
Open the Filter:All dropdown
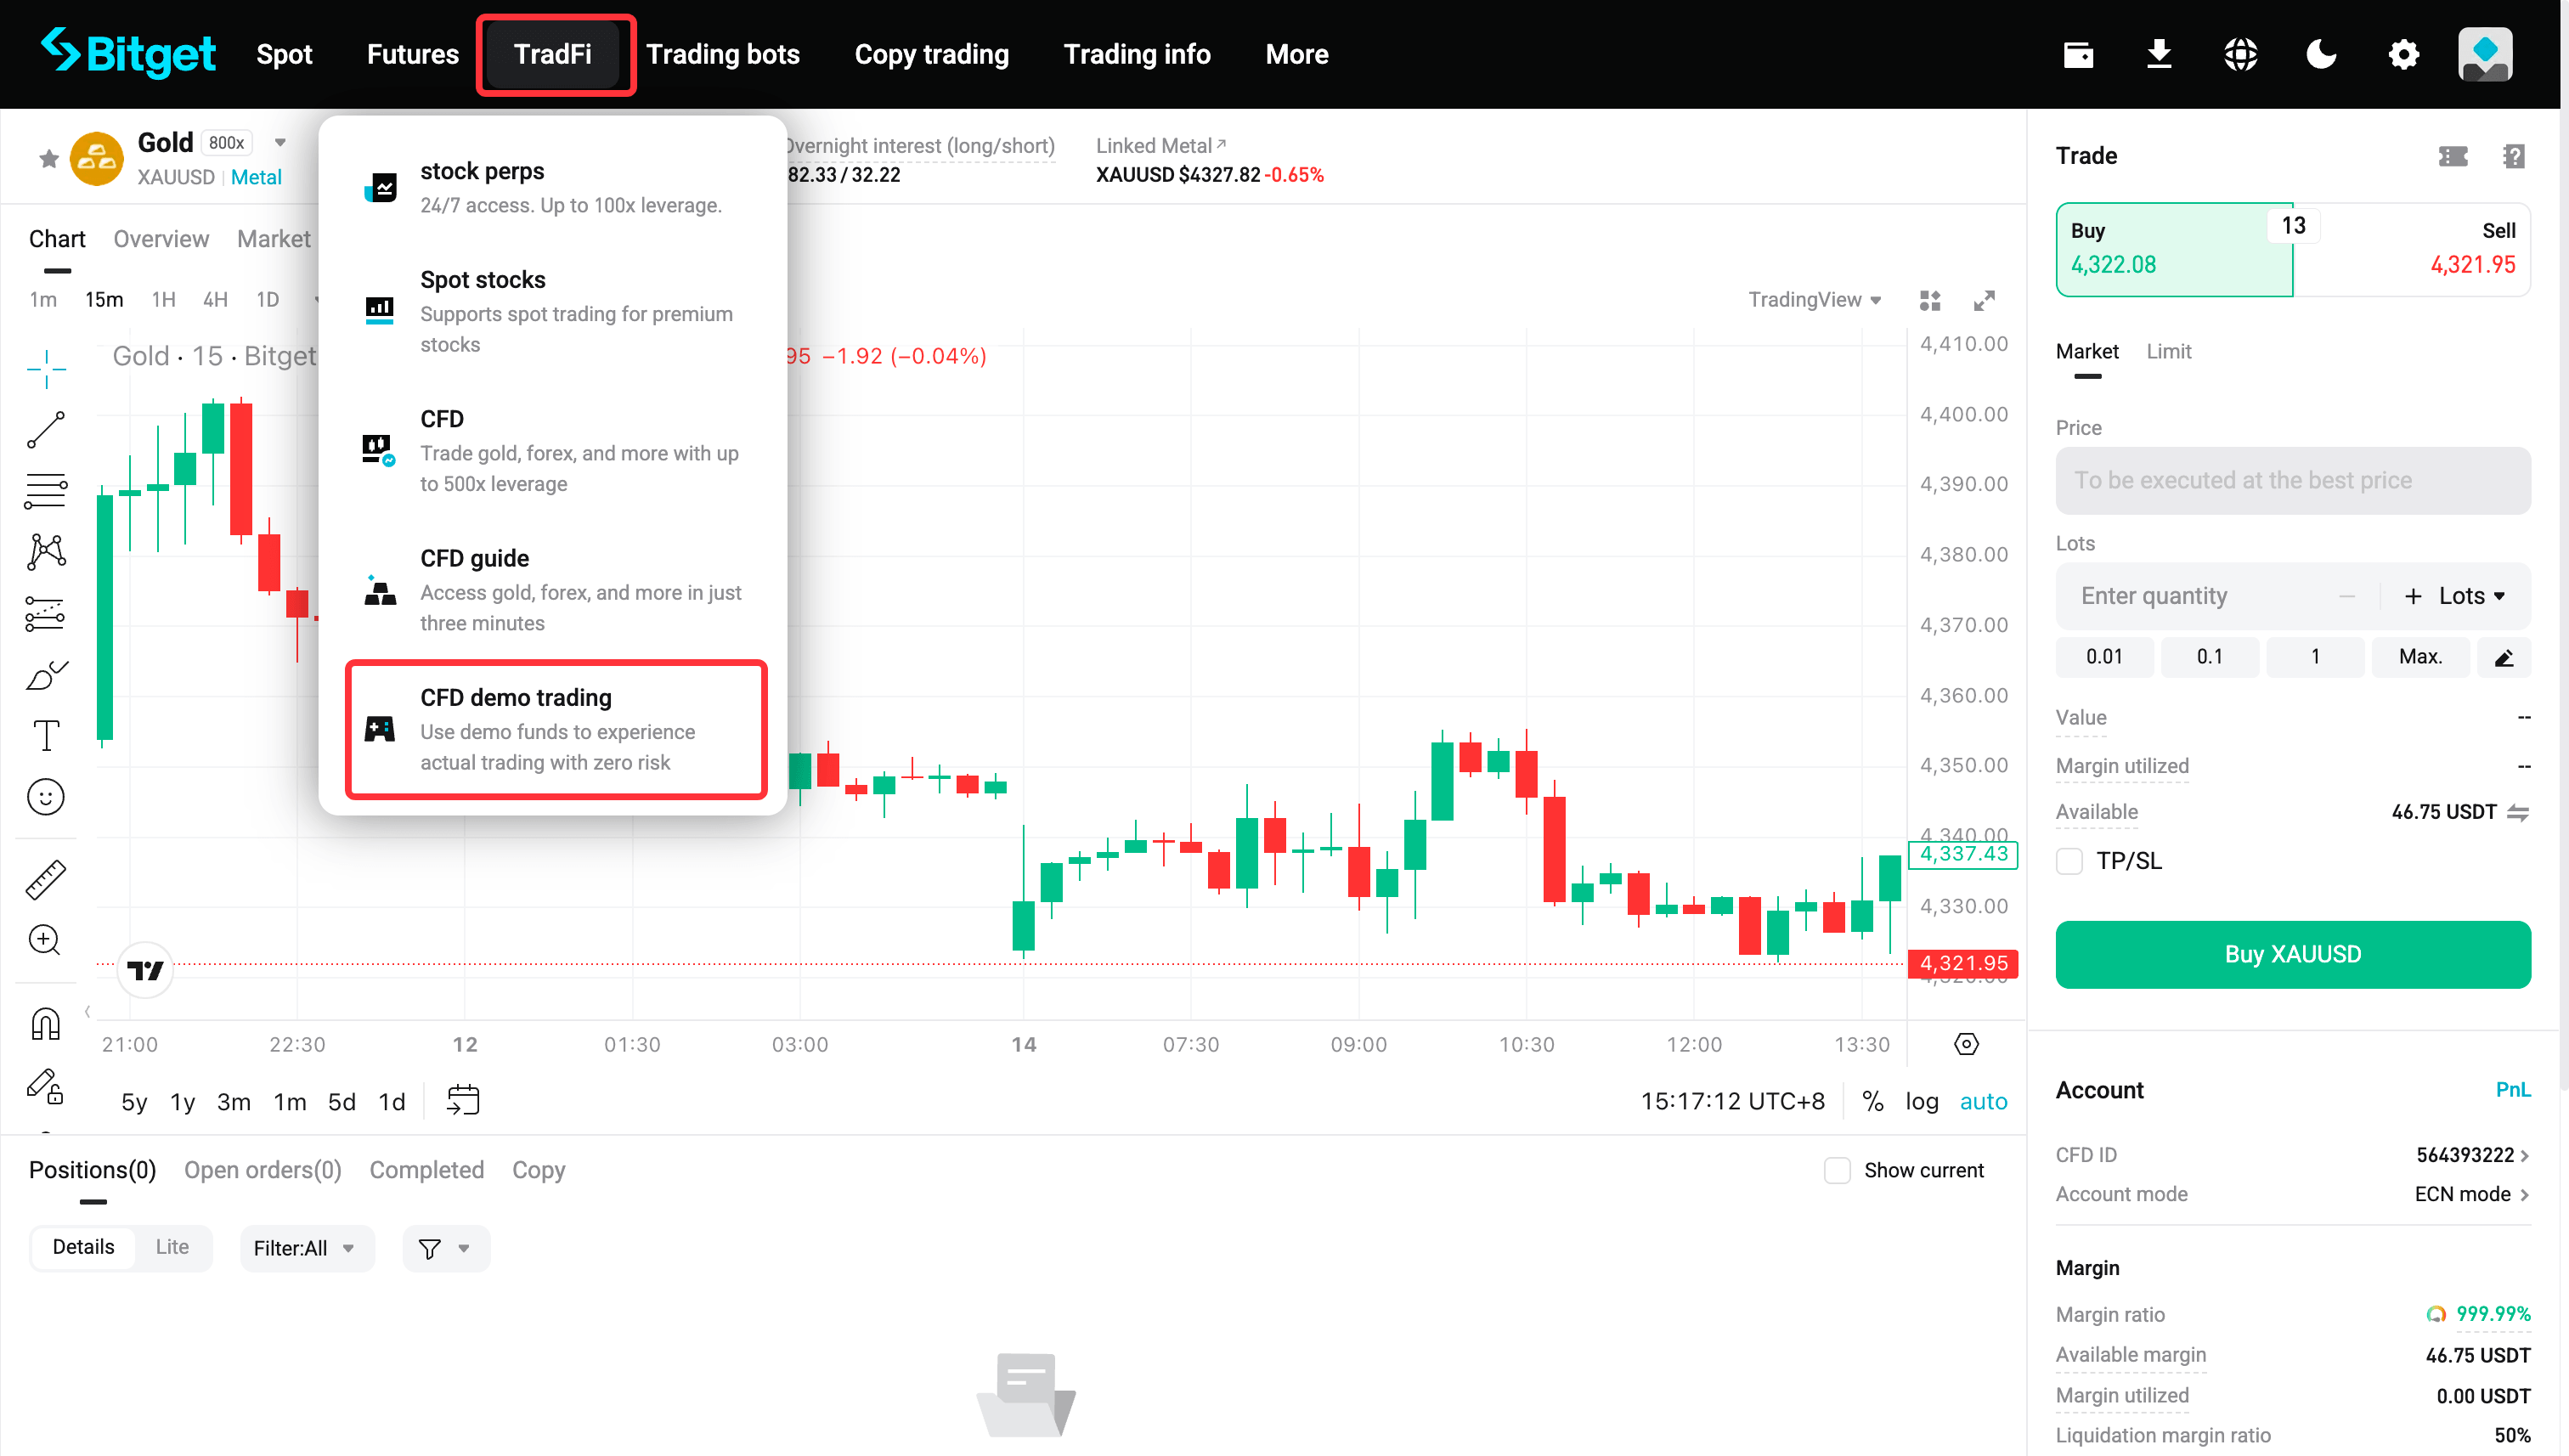point(305,1248)
